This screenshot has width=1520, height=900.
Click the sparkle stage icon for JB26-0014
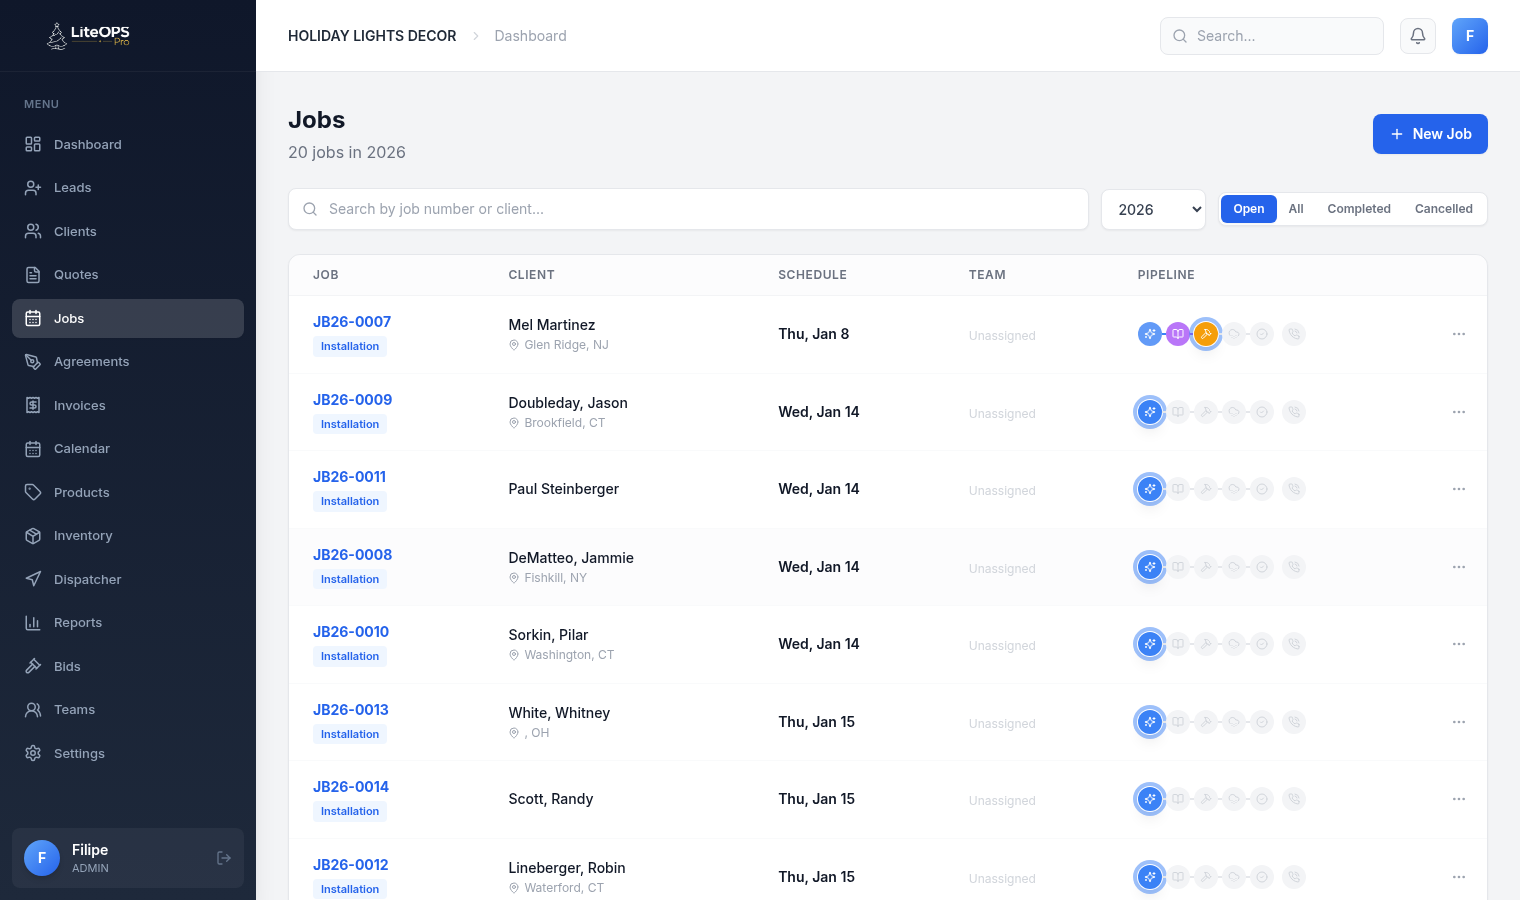pyautogui.click(x=1150, y=799)
